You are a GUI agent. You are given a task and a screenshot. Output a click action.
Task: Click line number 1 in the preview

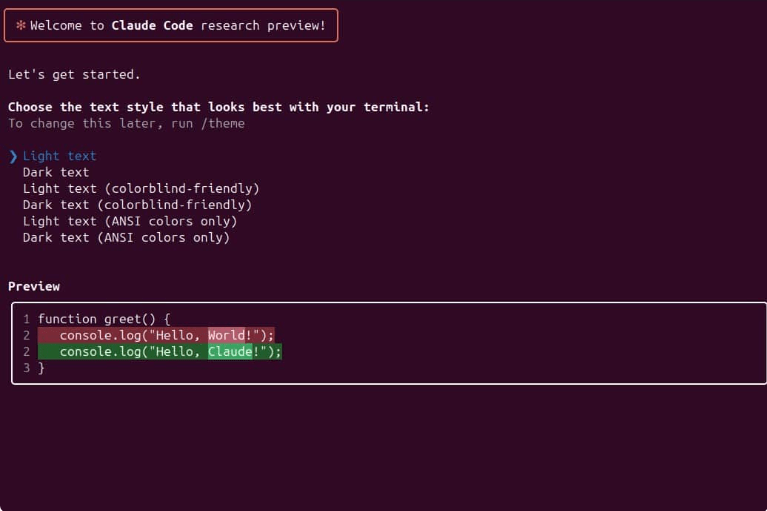[x=27, y=319]
